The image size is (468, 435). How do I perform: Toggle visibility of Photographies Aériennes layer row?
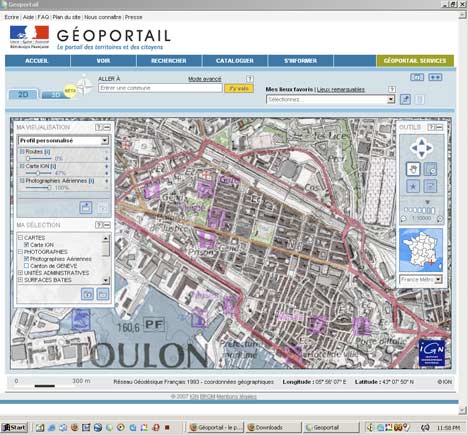coord(22,181)
